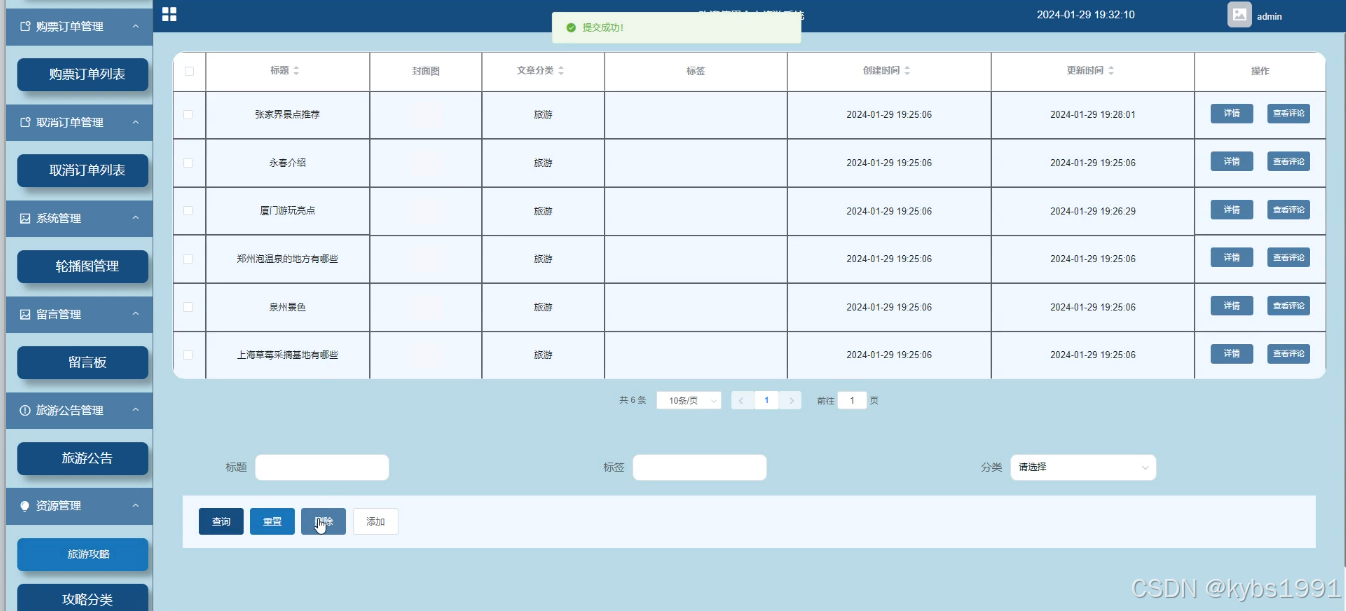1346x611 pixels.
Task: View comments for 上海草莓采摘基地有哪些
Action: click(1288, 354)
